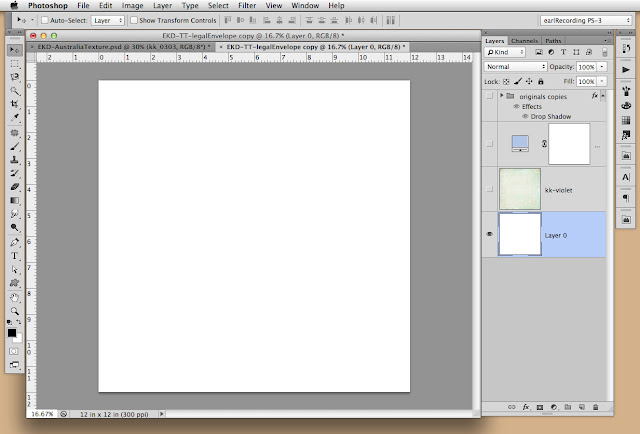Select the Brush tool
Image resolution: width=640 pixels, height=434 pixels.
(14, 147)
